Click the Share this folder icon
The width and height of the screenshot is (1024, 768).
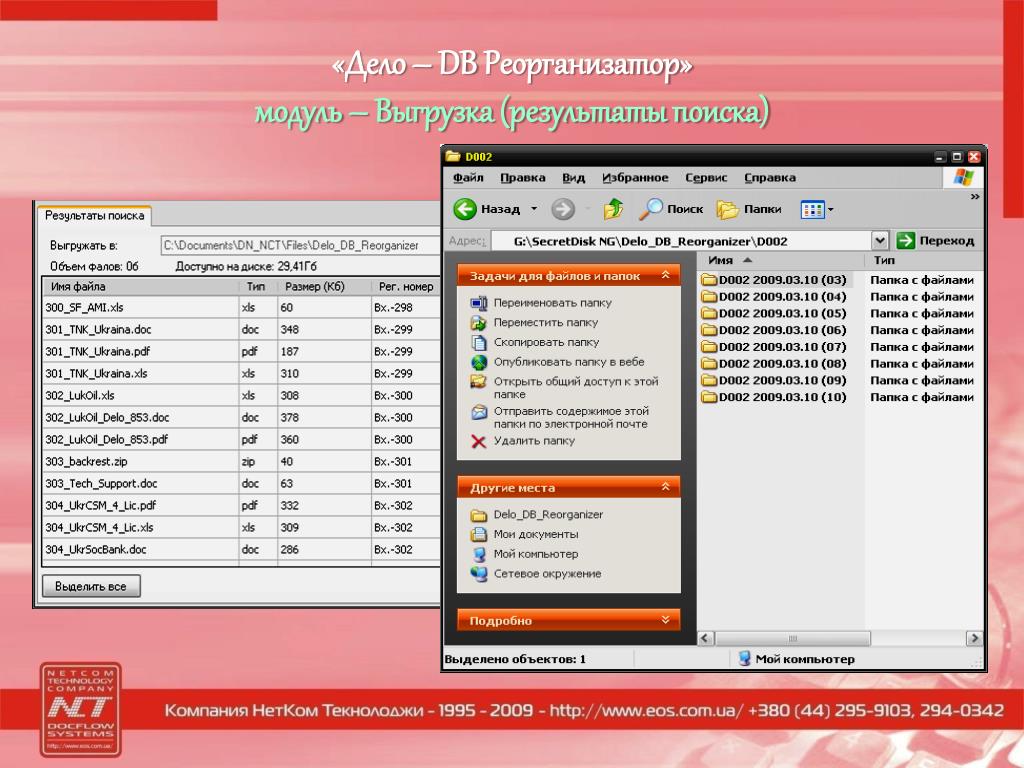coord(479,381)
